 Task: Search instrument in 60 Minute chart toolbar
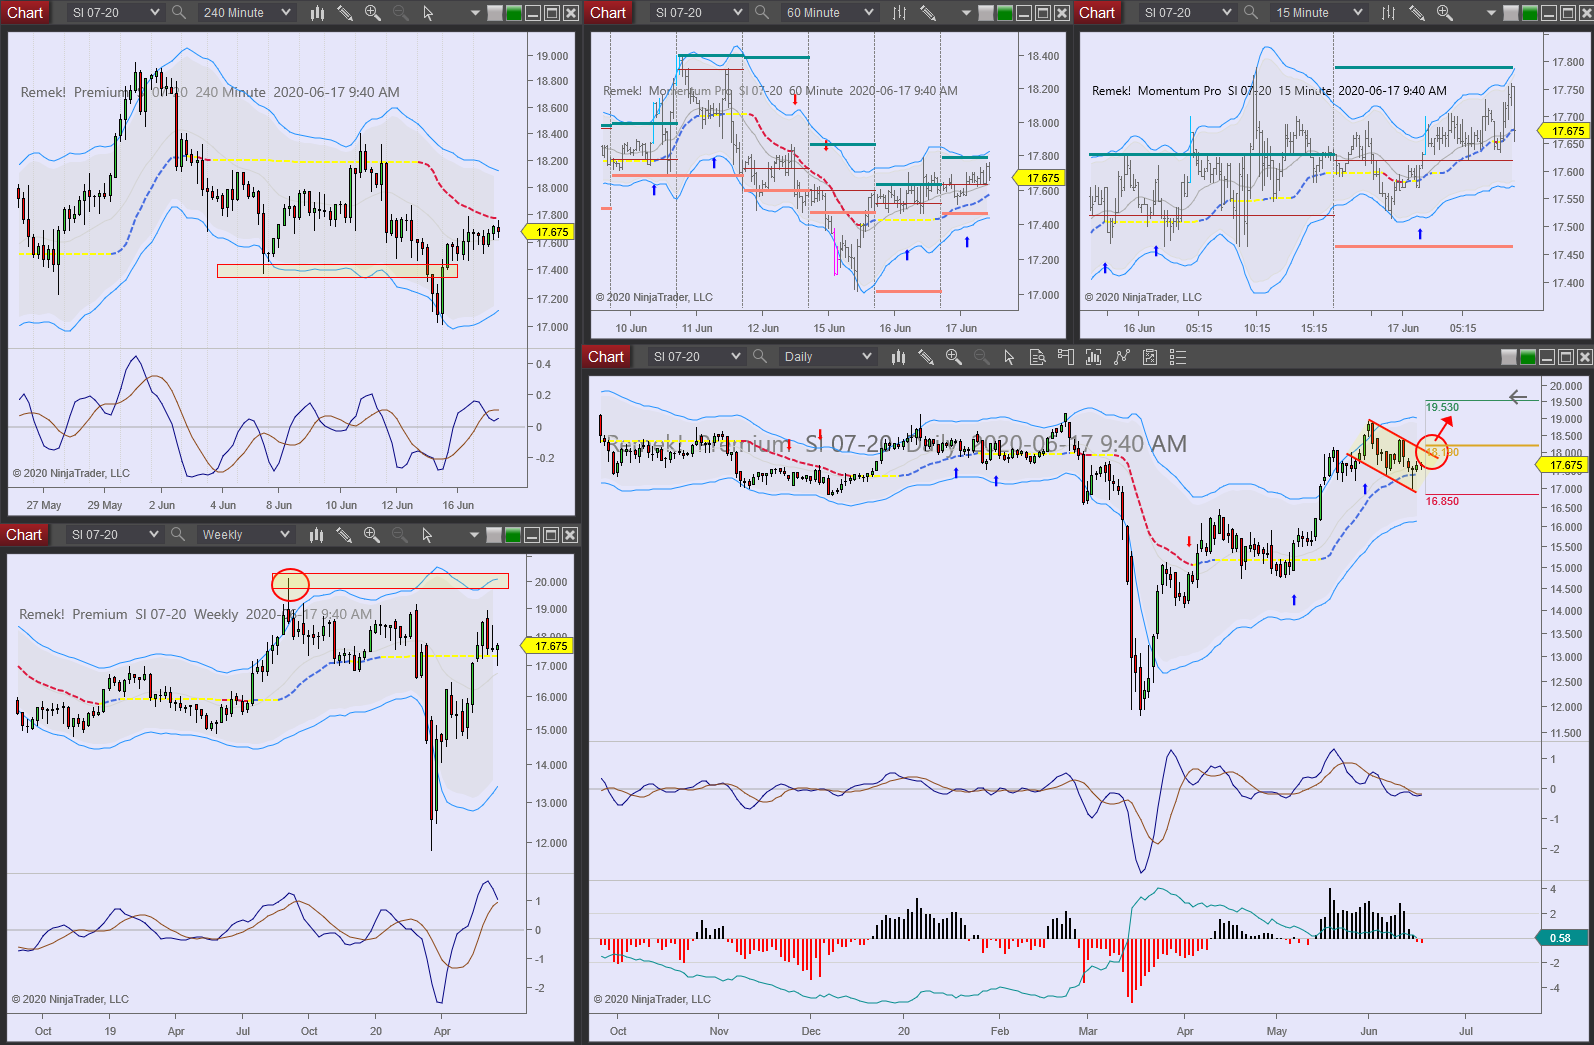coord(762,13)
